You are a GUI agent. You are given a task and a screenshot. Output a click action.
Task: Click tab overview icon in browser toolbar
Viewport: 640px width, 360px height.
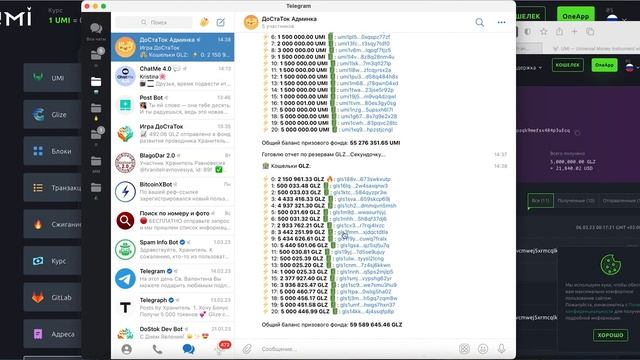590,31
